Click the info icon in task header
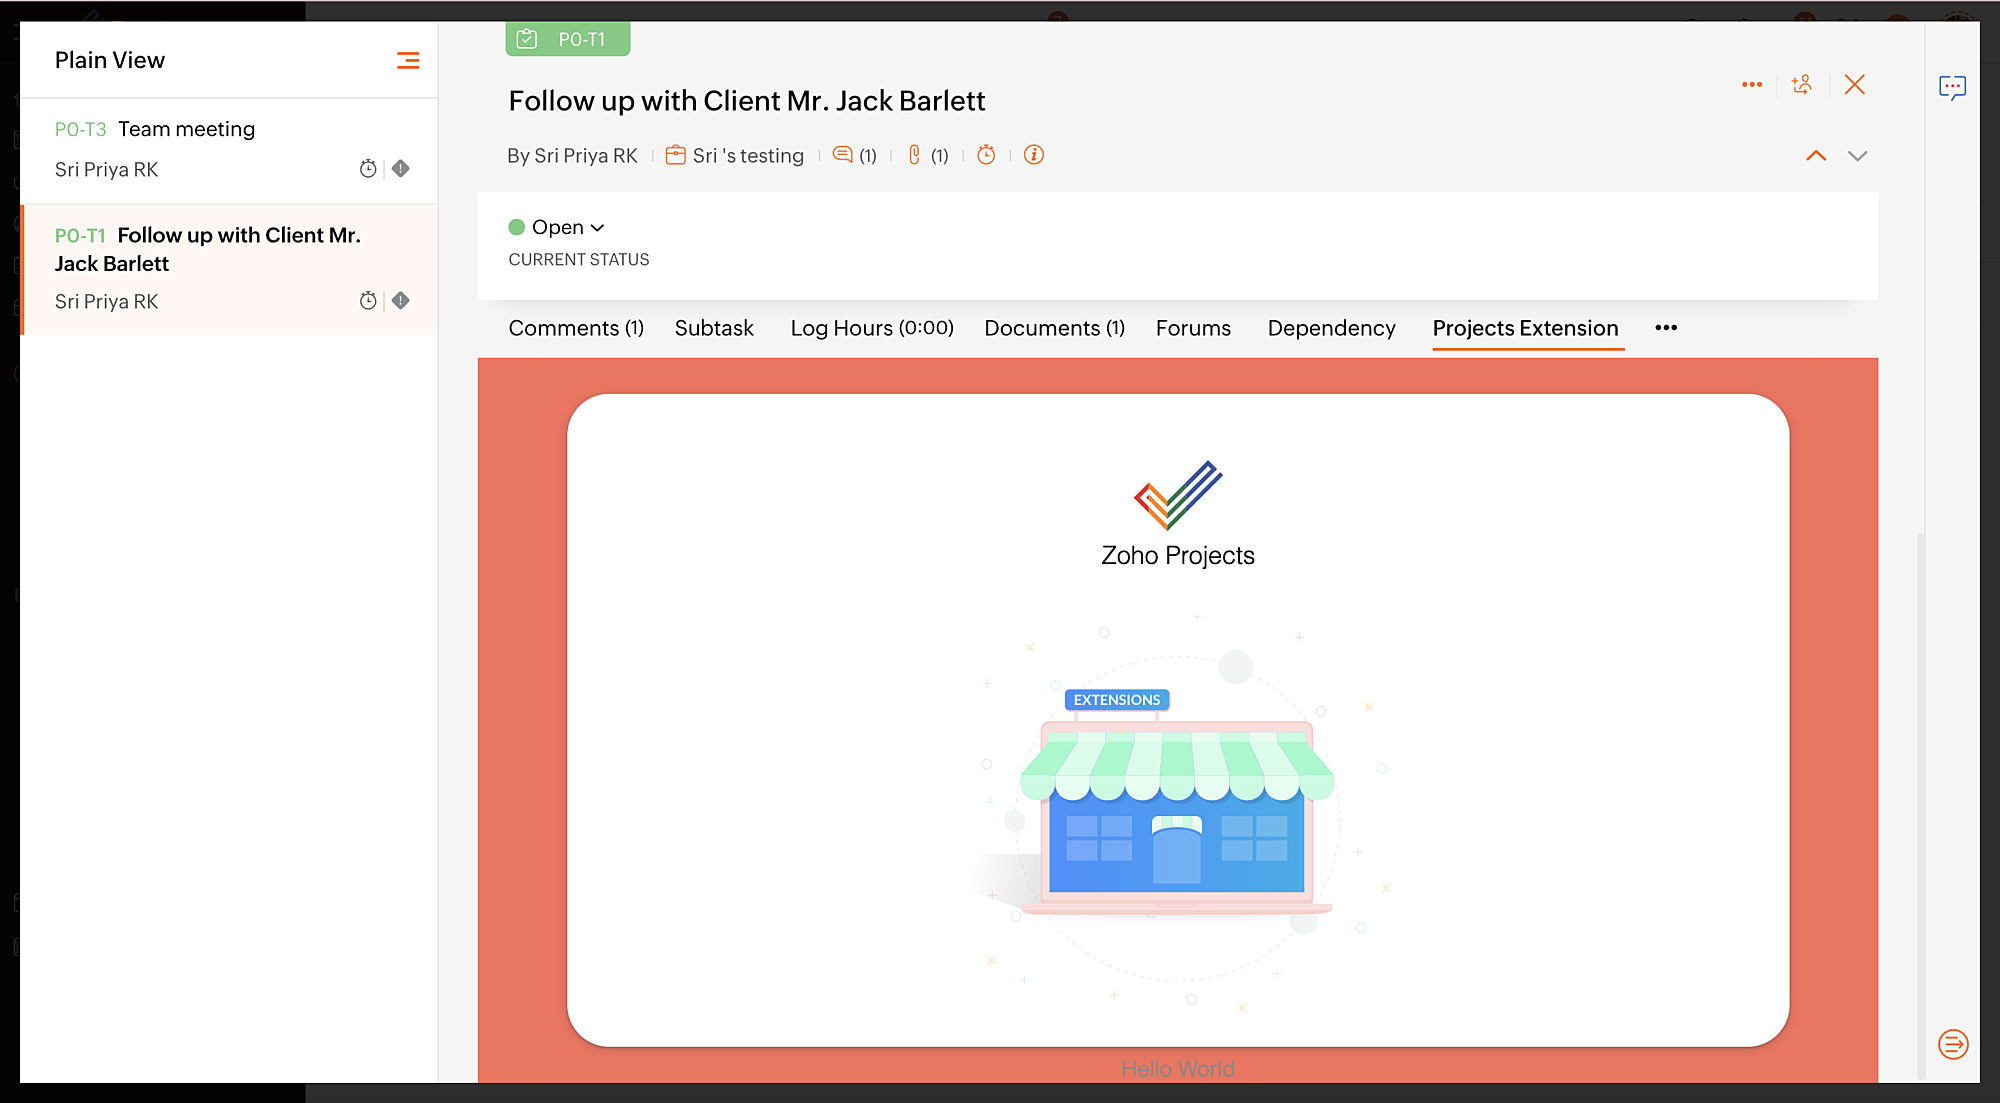The height and width of the screenshot is (1103, 2000). tap(1034, 155)
